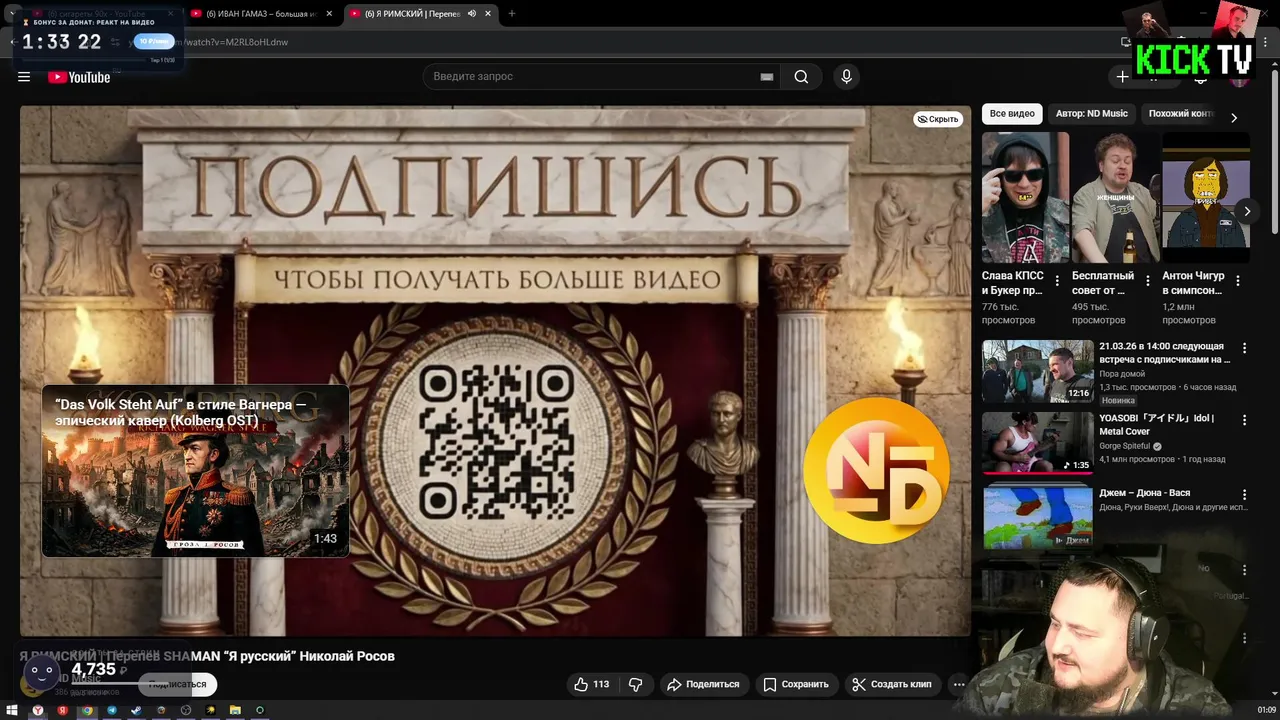Image resolution: width=1280 pixels, height=720 pixels.
Task: Open more actions ellipsis below the video
Action: point(959,684)
